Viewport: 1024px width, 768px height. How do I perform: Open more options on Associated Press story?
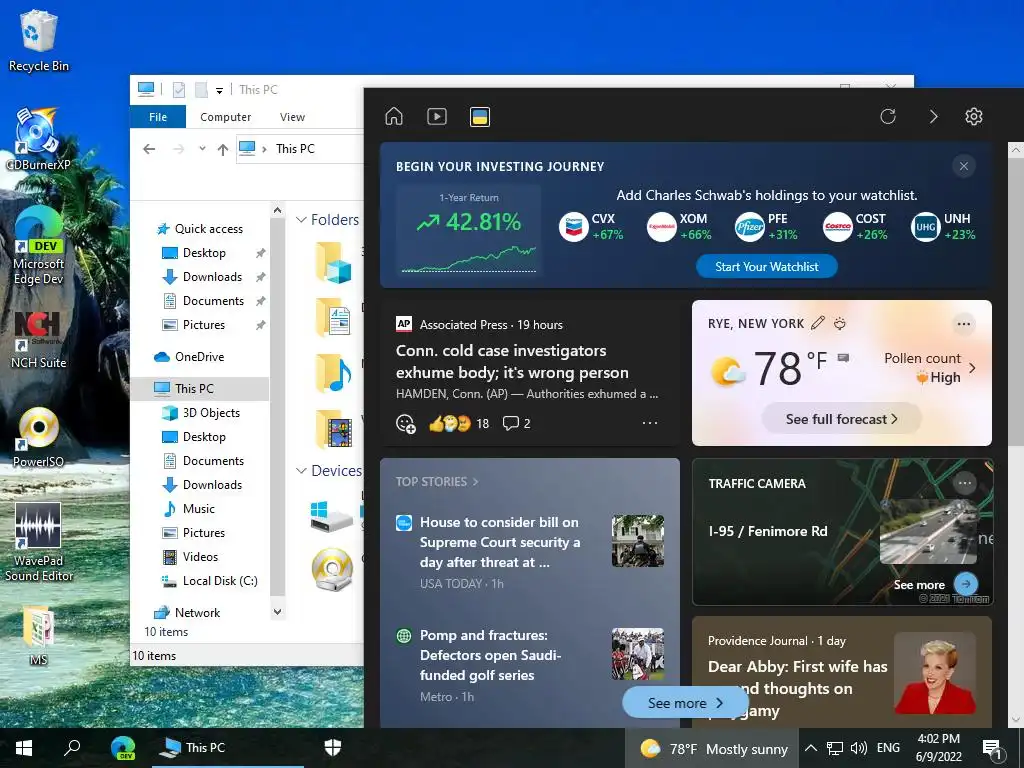[x=650, y=423]
